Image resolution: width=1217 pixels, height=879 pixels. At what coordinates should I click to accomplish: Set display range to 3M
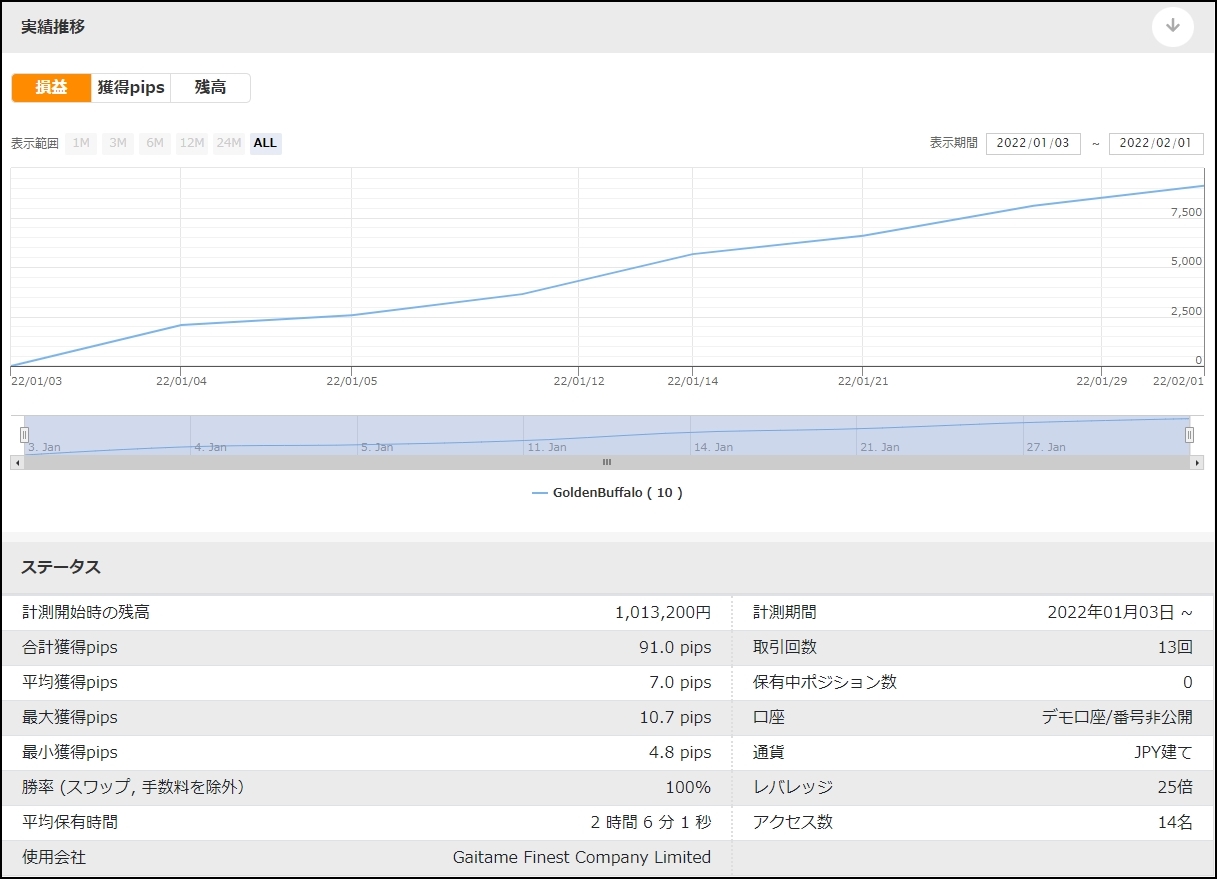(118, 143)
